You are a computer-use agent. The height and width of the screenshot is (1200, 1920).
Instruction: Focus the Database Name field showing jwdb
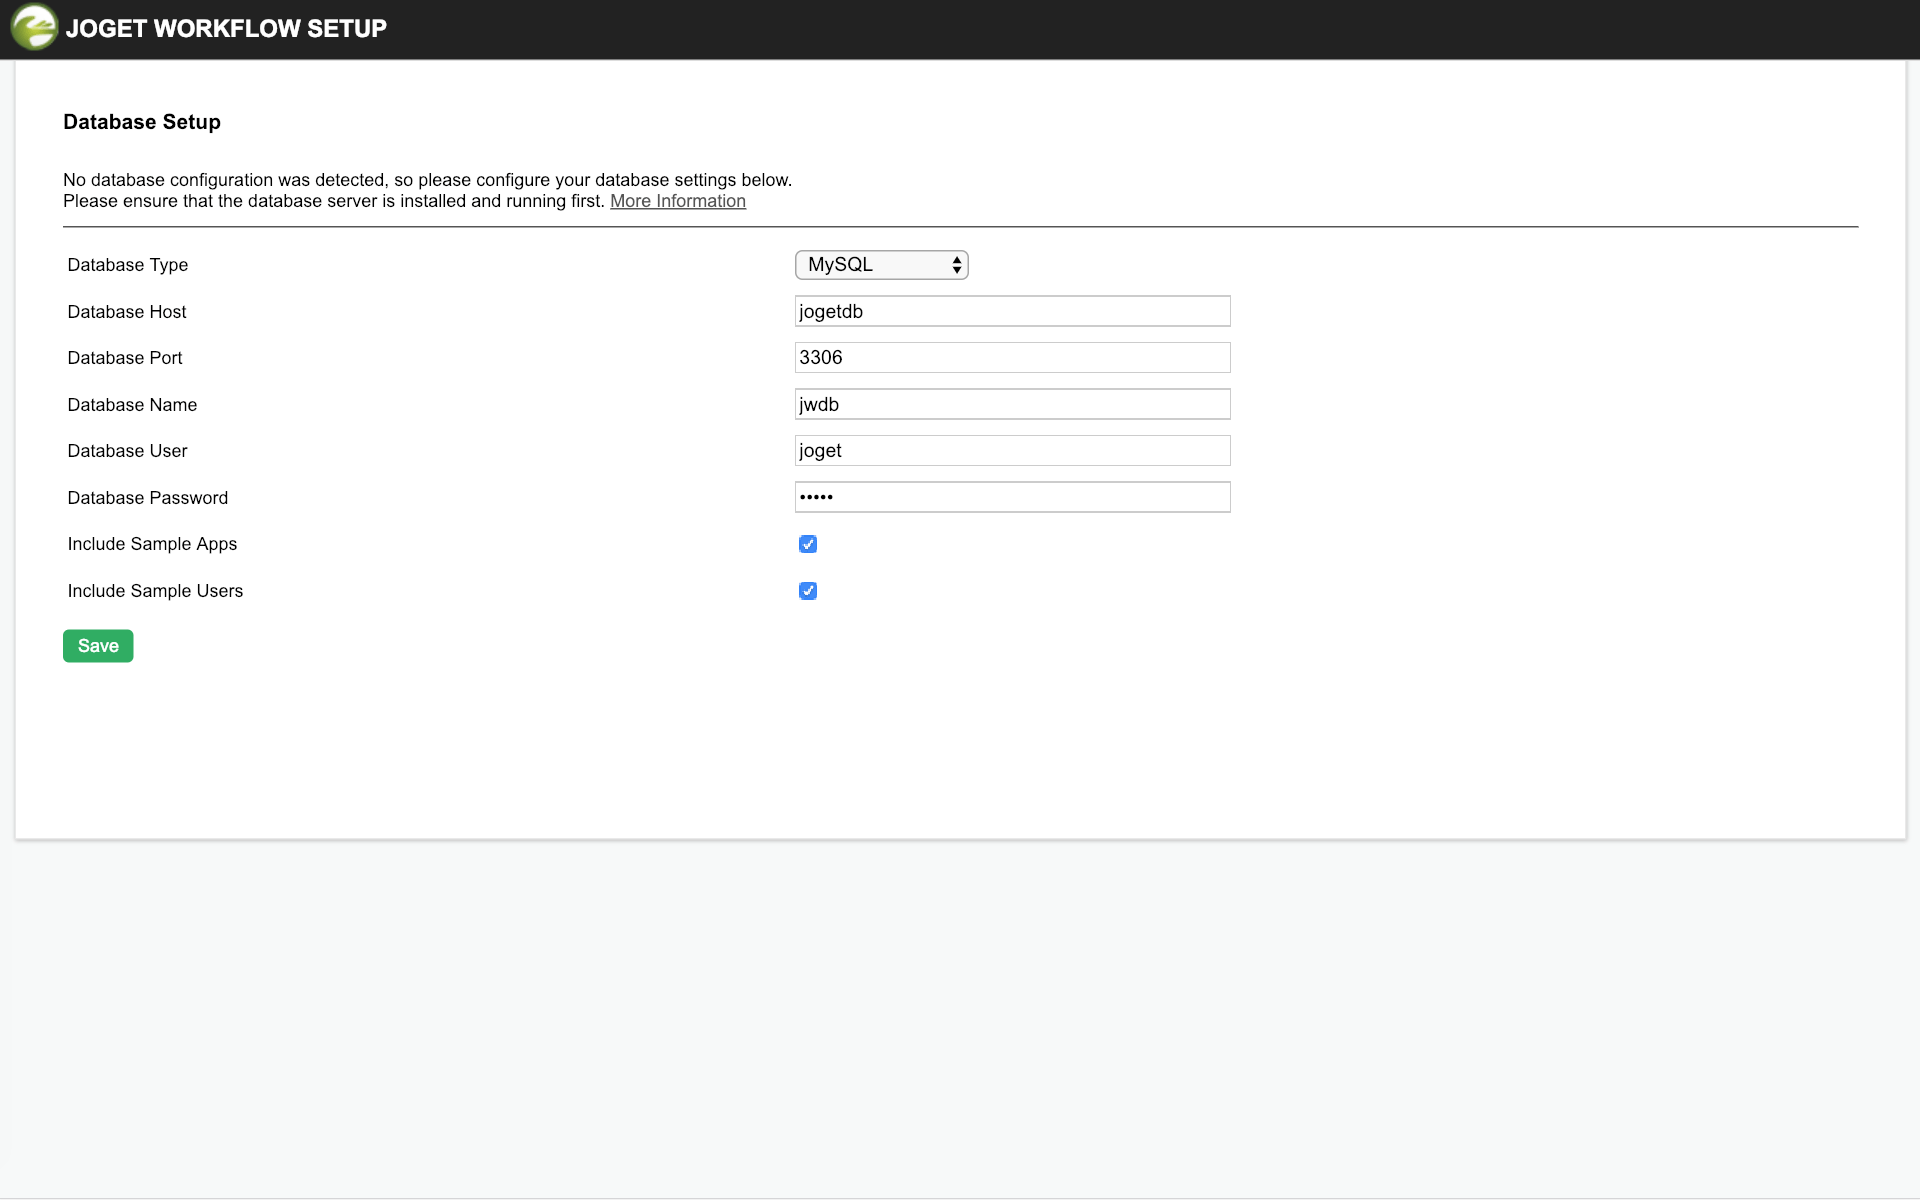click(1012, 404)
